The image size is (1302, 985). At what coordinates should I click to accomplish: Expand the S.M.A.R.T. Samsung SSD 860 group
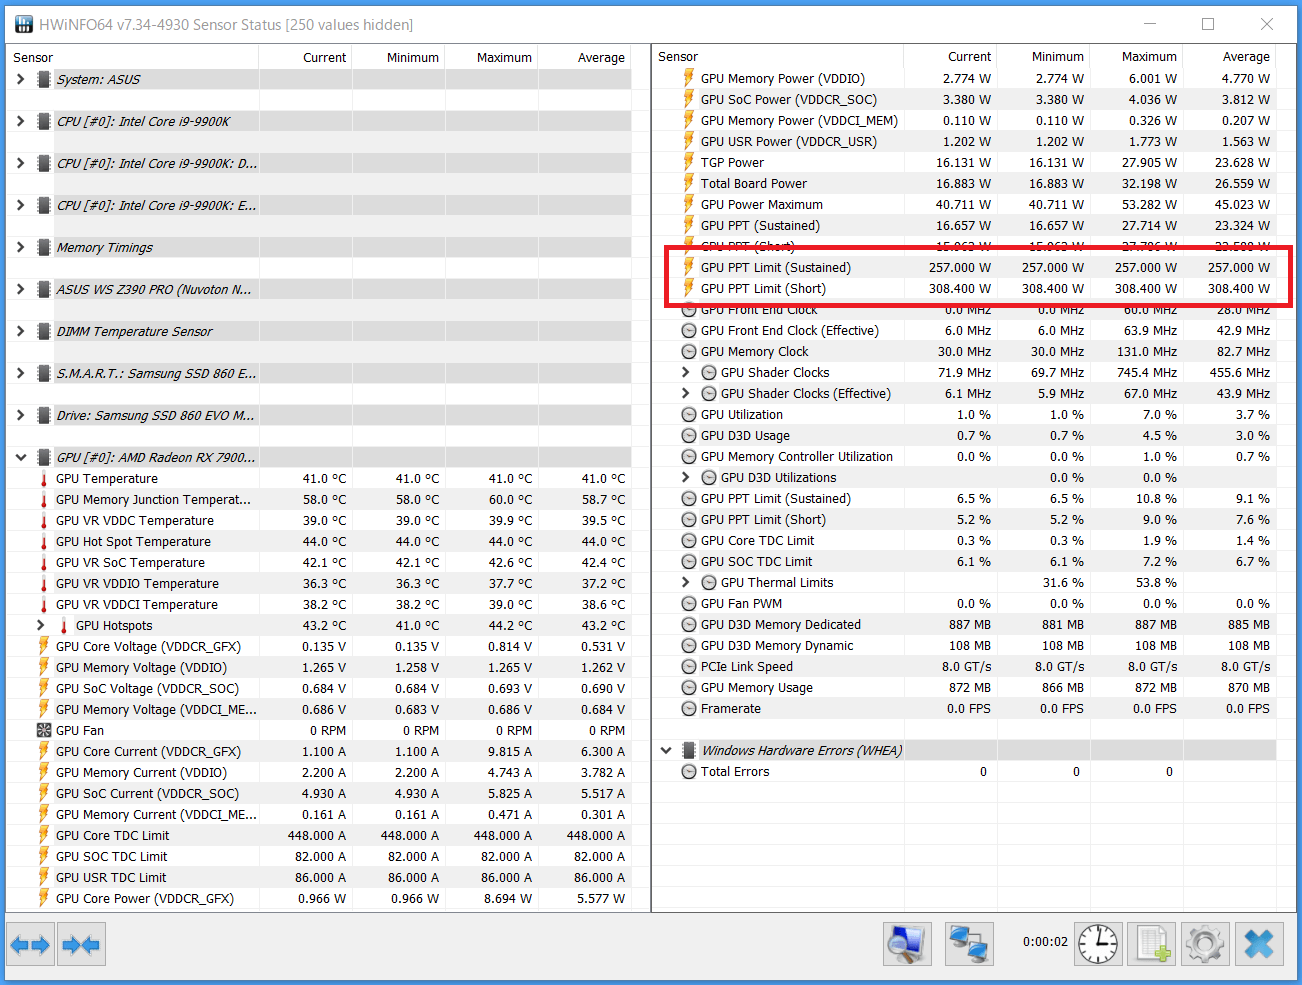(21, 373)
